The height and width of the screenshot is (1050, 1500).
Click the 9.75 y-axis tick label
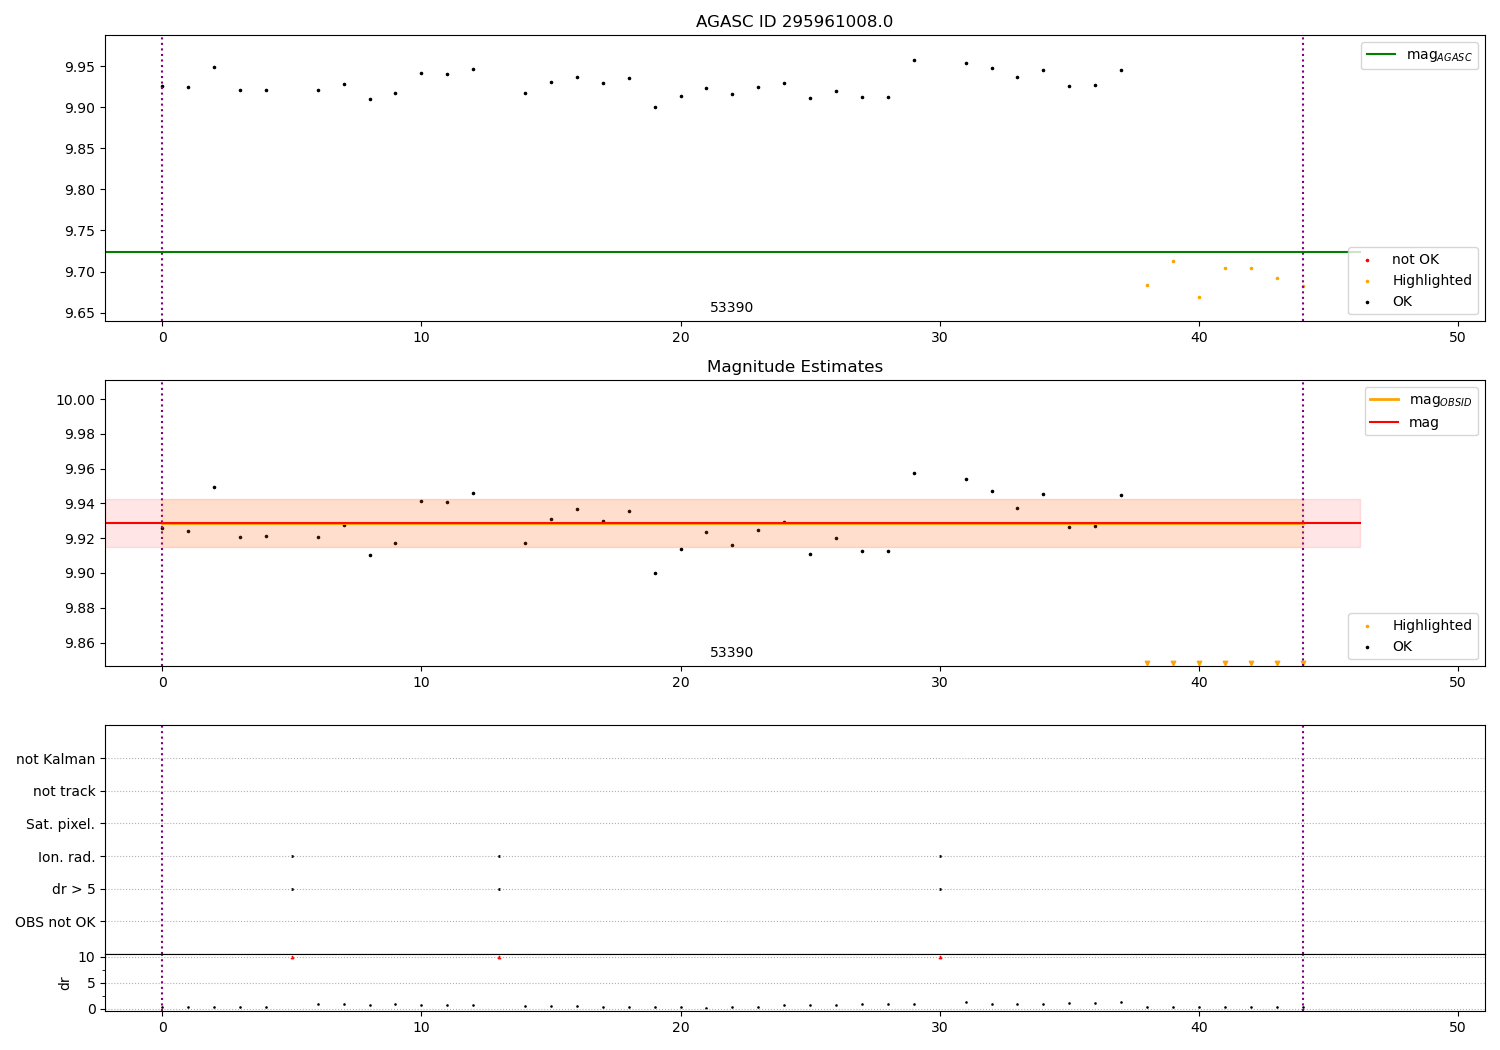coord(80,231)
